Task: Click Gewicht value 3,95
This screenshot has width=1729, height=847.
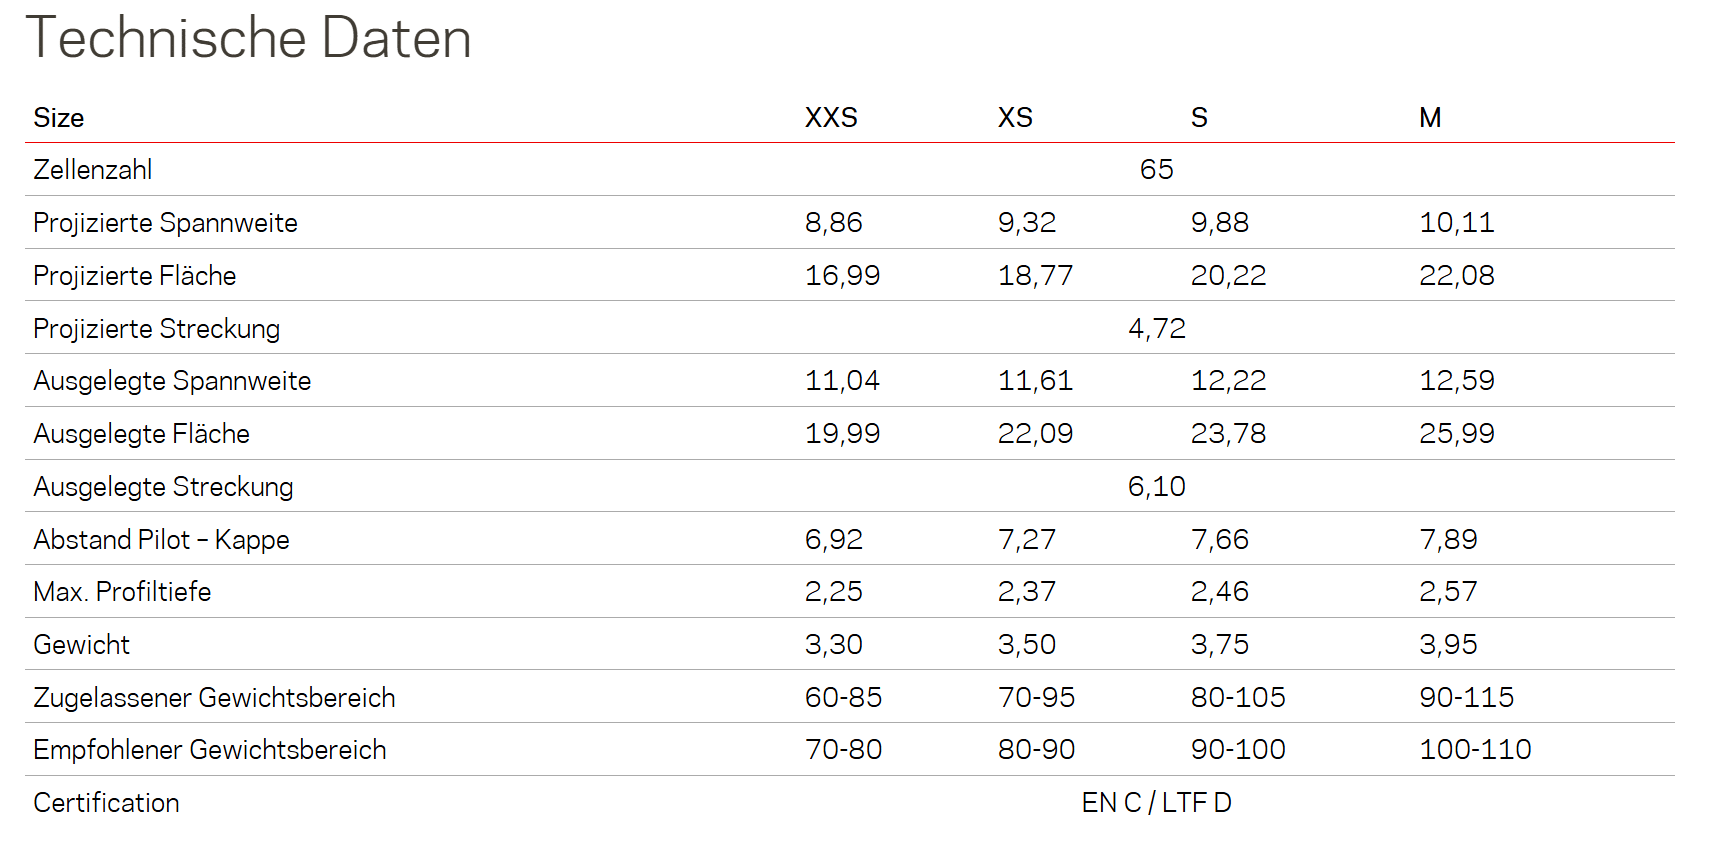Action: point(1448,645)
